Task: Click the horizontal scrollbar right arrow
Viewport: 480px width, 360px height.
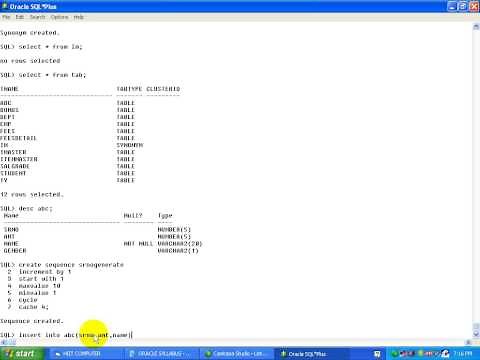Action: click(468, 342)
